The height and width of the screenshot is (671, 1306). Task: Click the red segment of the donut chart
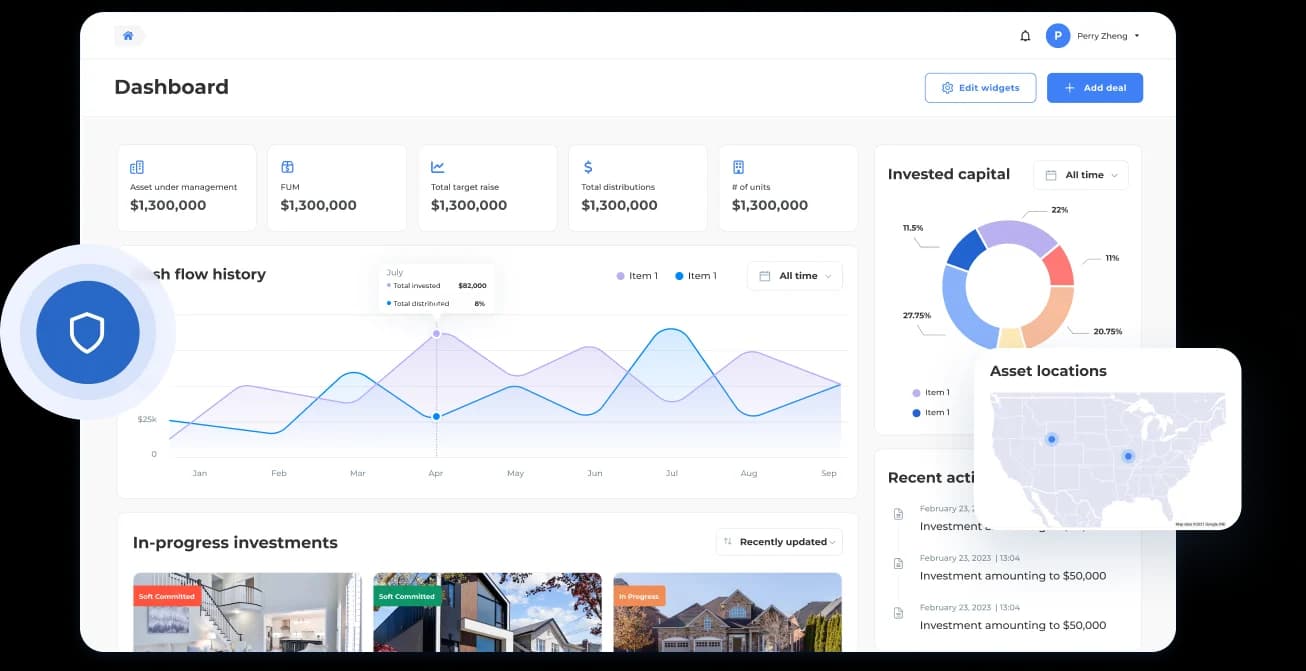point(1057,266)
